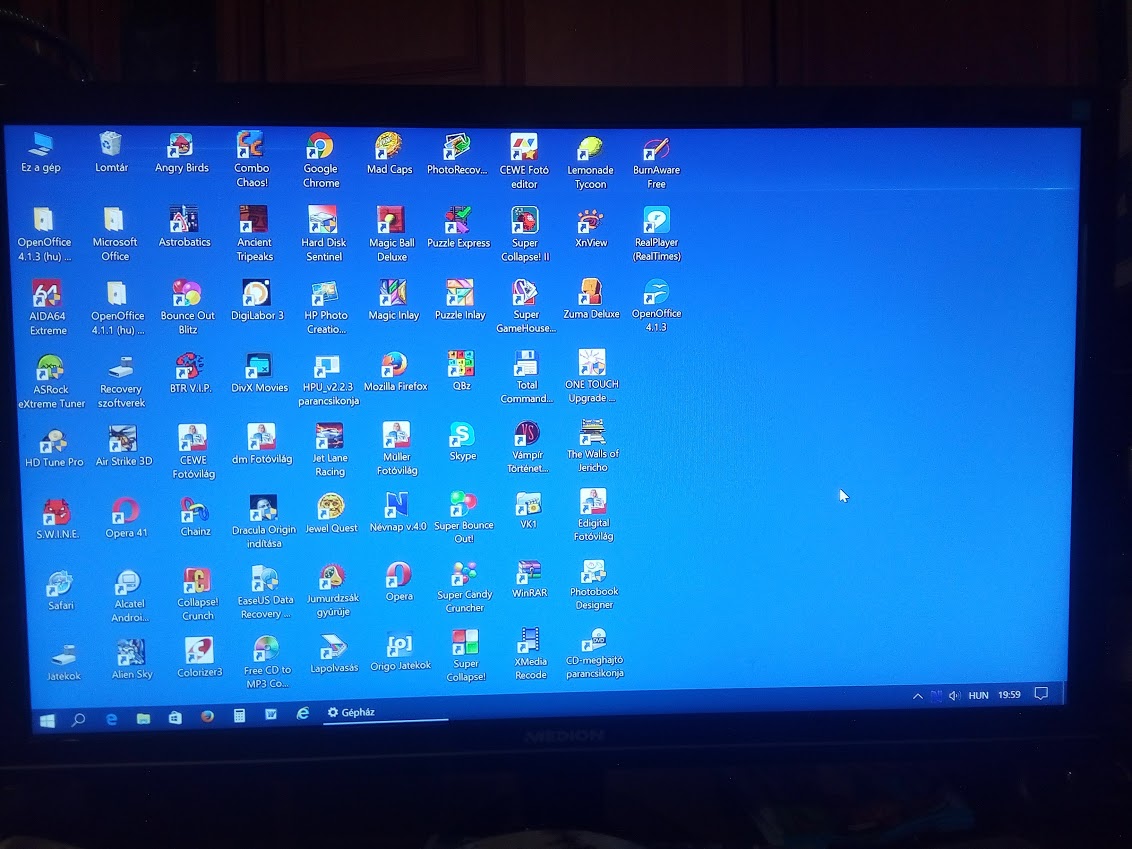
Task: Select the Combo Chaos! shortcut
Action: 251,160
